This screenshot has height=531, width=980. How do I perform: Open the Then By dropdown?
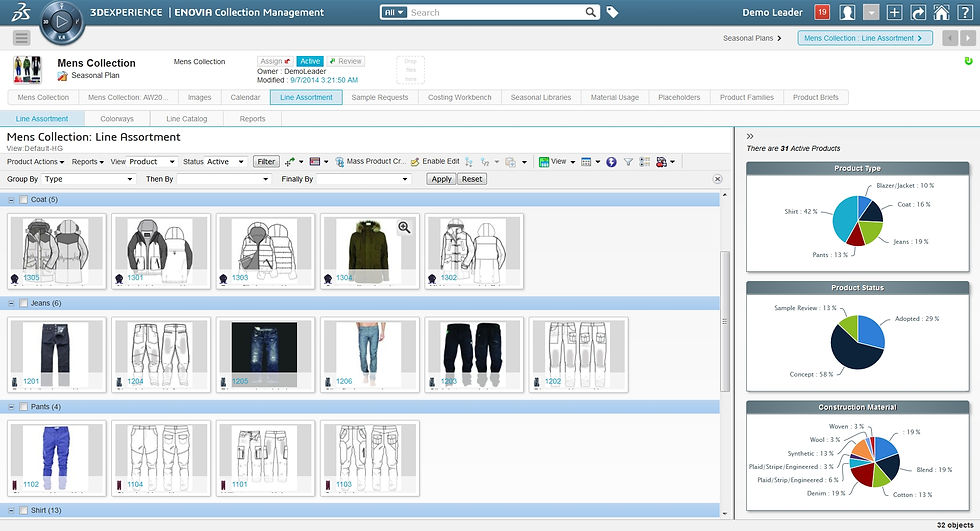pos(224,179)
